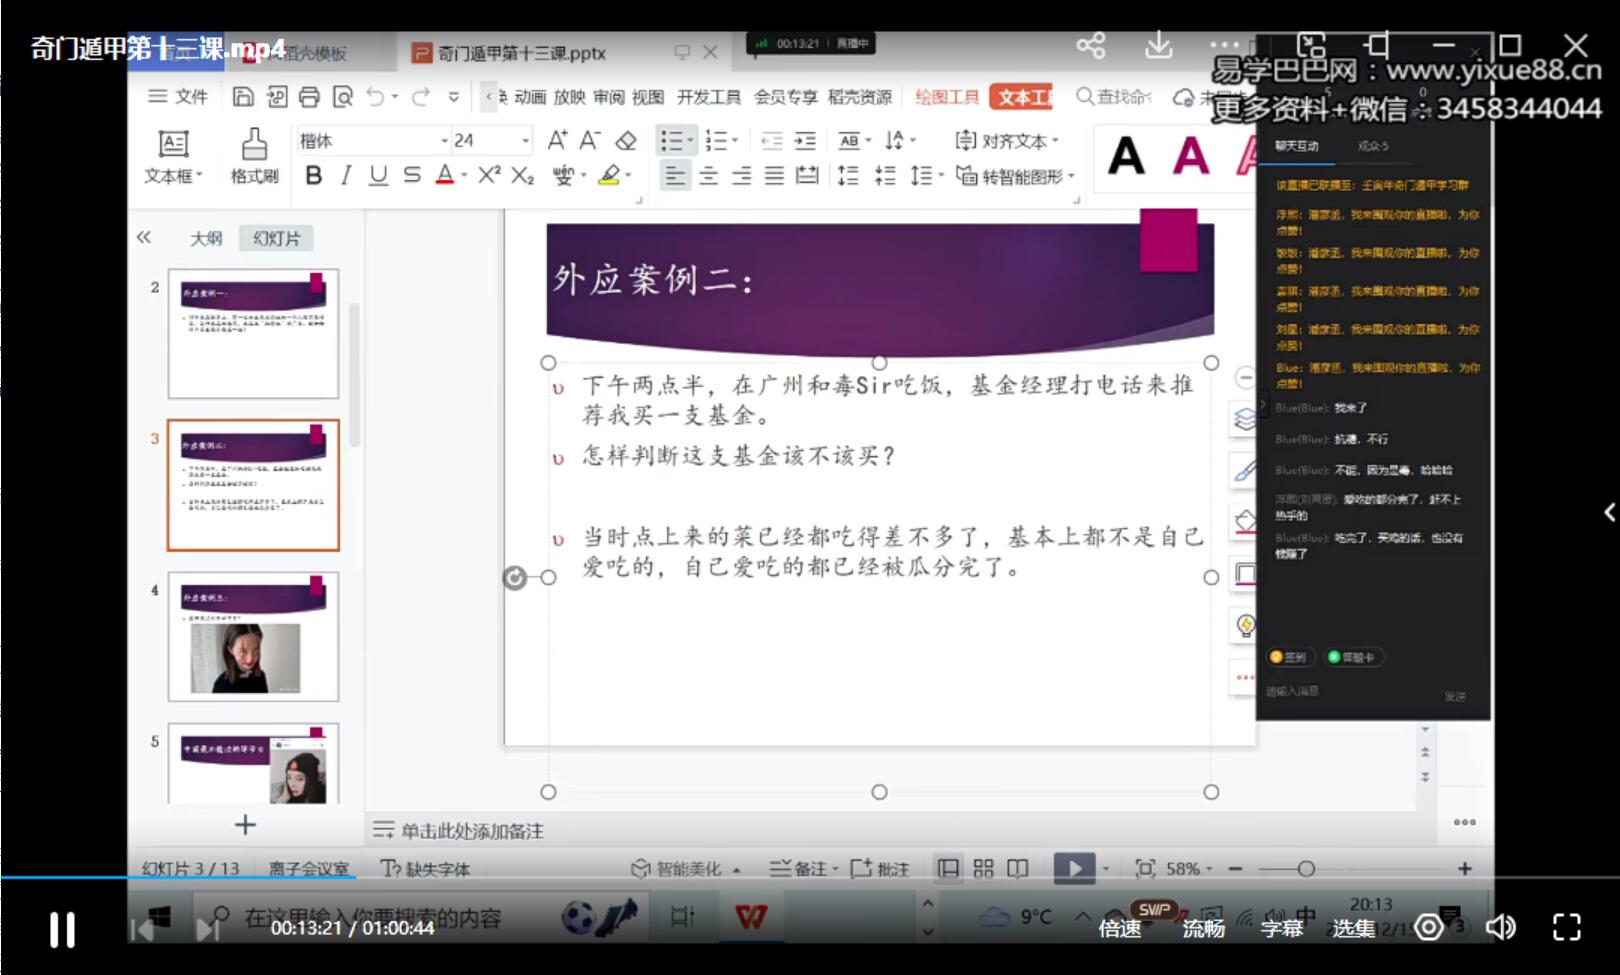This screenshot has height=975, width=1620.
Task: Apply superscript formatting
Action: pos(489,175)
